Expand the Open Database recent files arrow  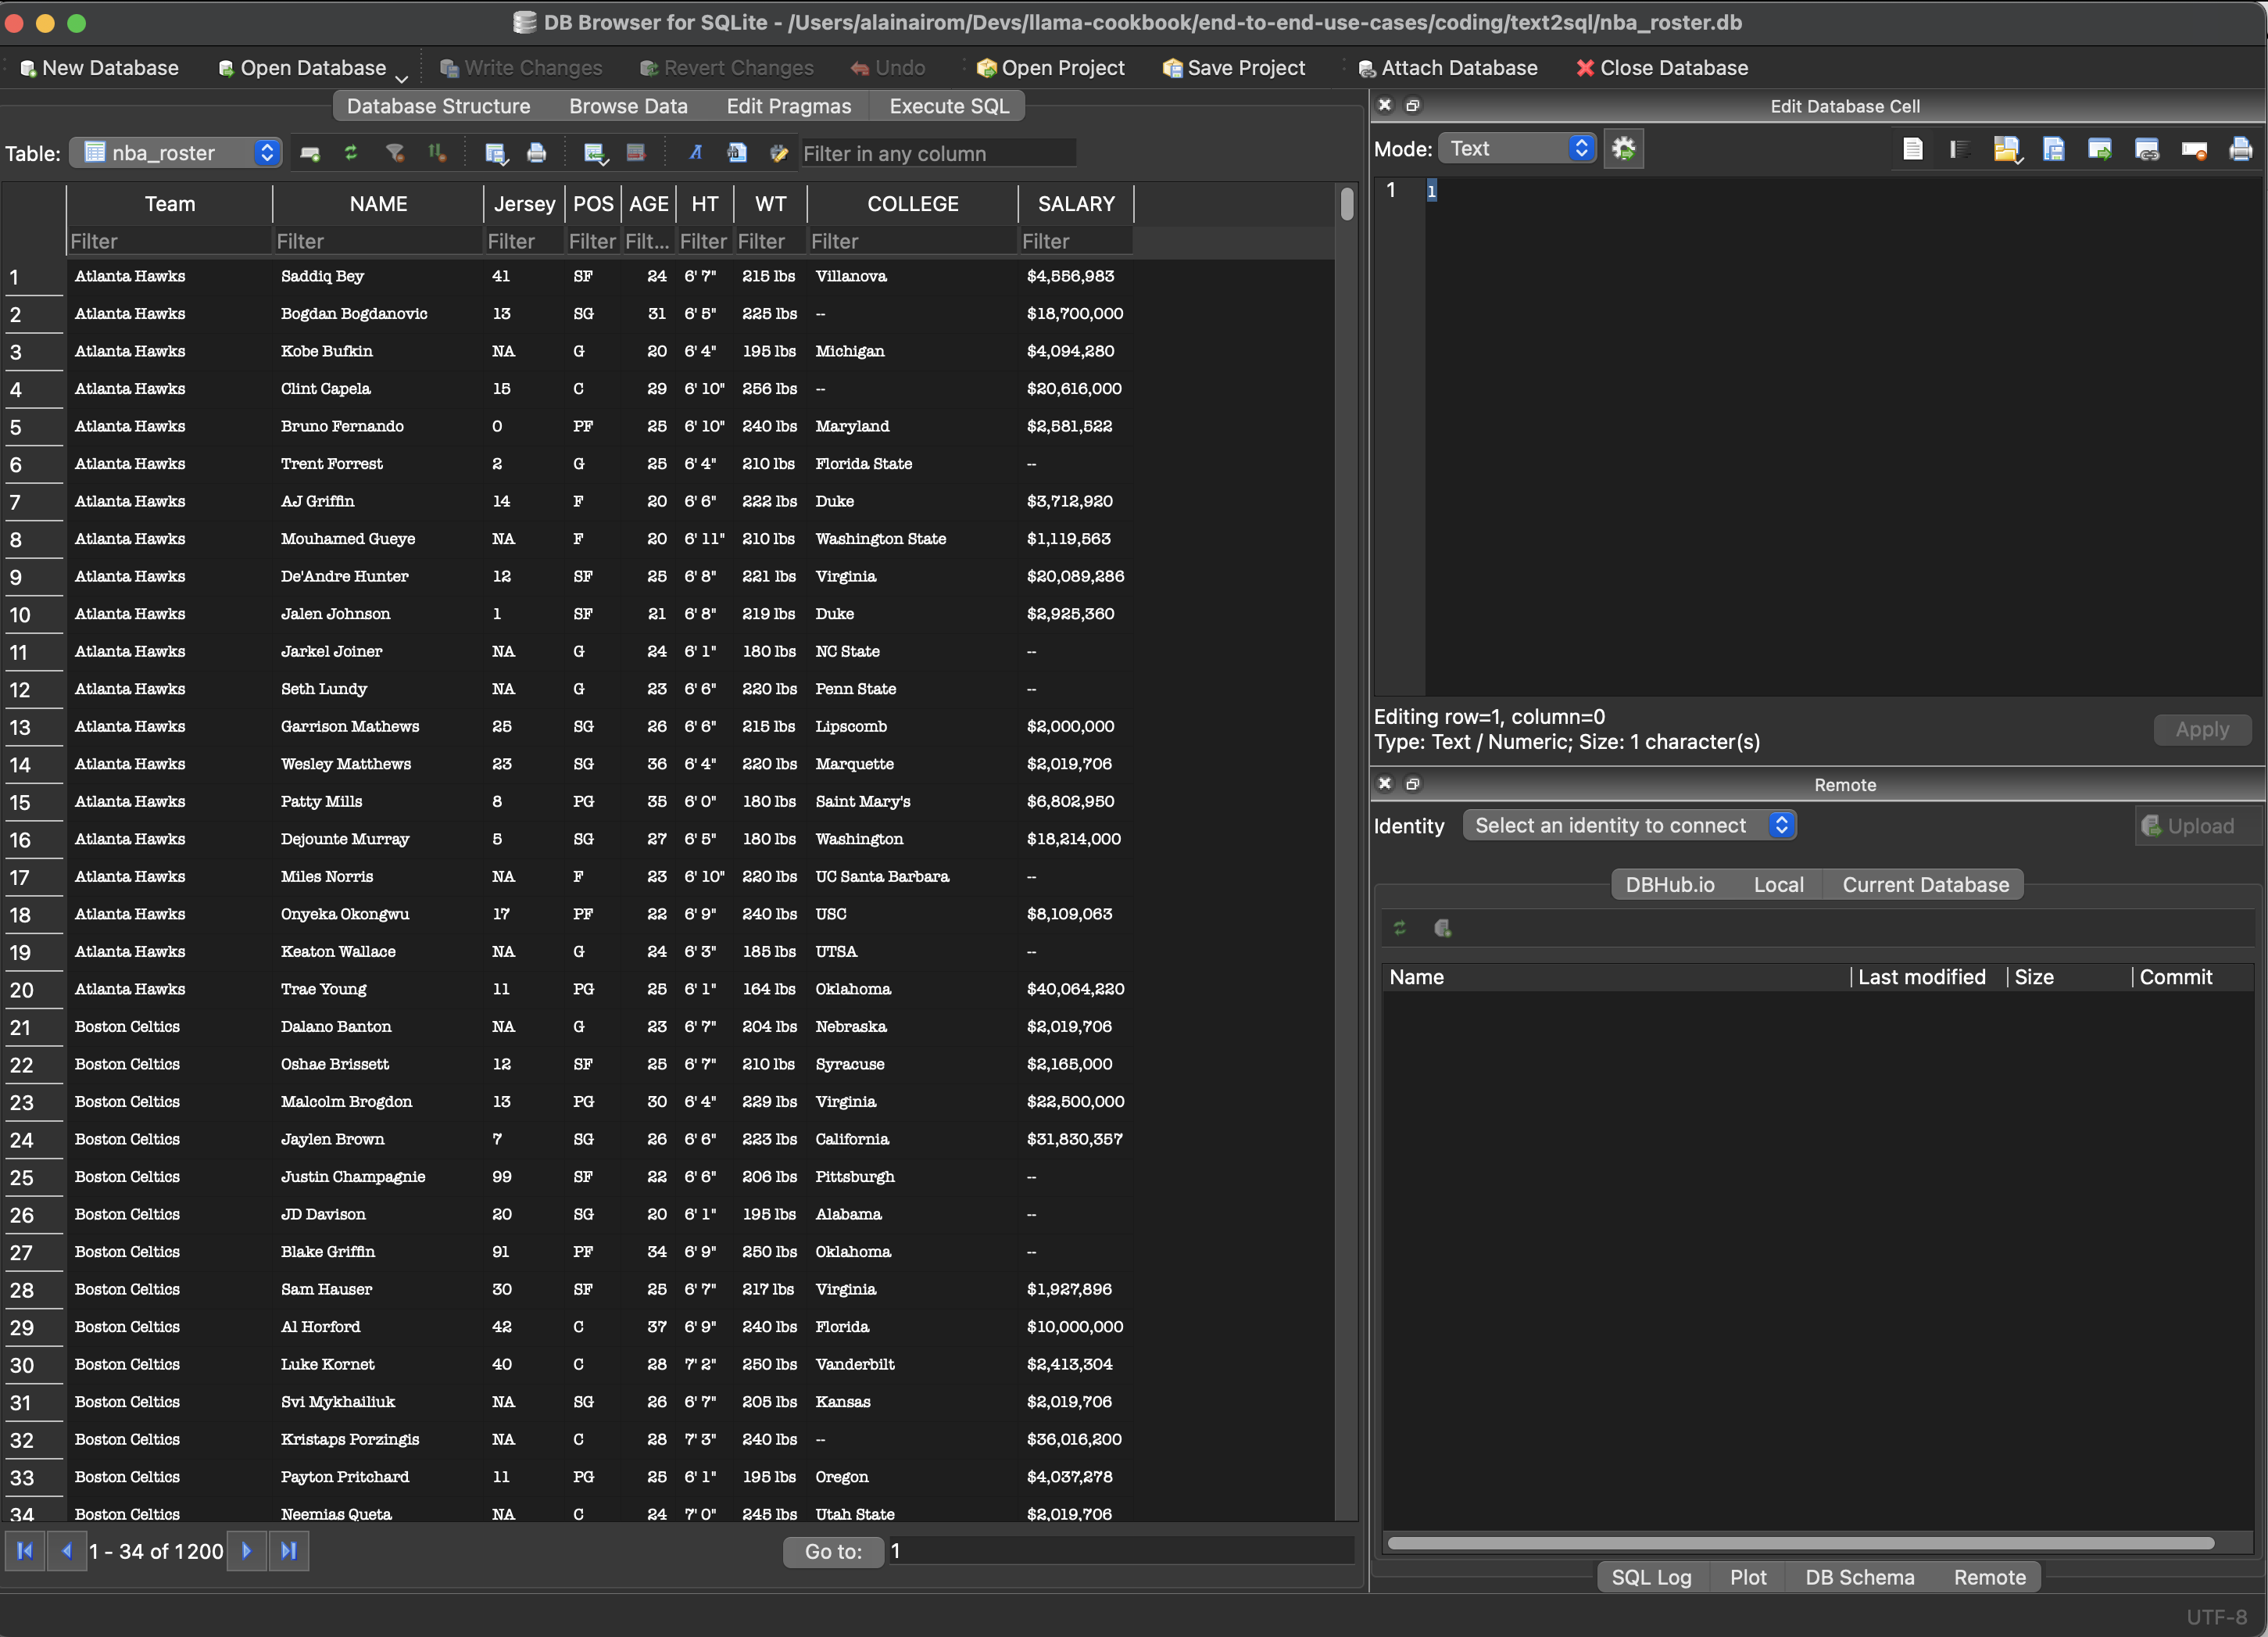[x=402, y=78]
